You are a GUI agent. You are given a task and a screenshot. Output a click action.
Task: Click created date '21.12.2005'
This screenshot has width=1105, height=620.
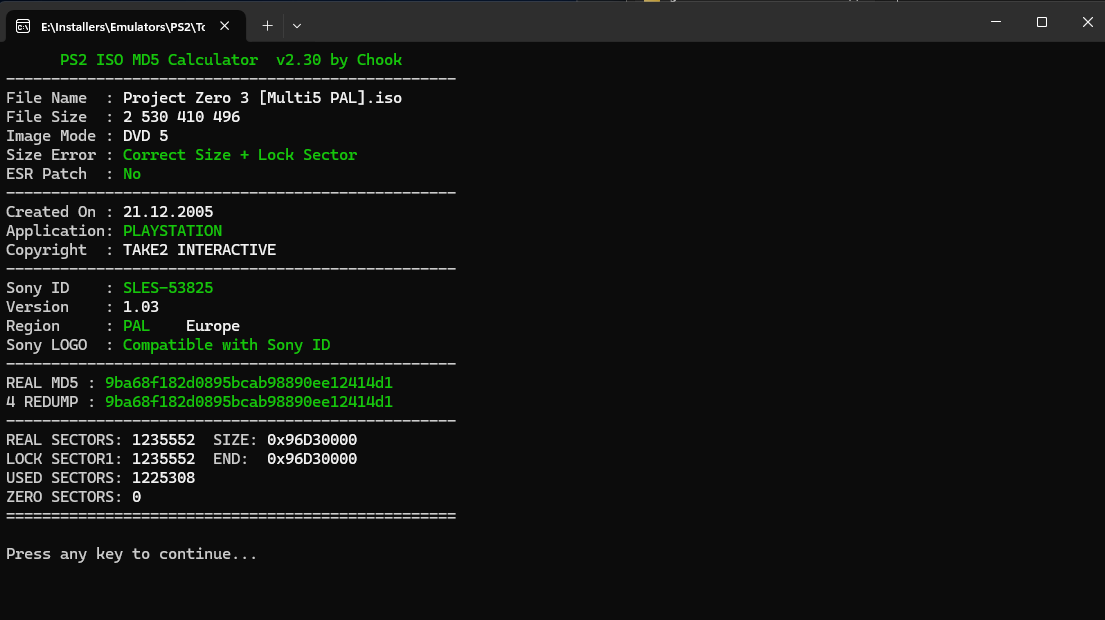(x=168, y=212)
